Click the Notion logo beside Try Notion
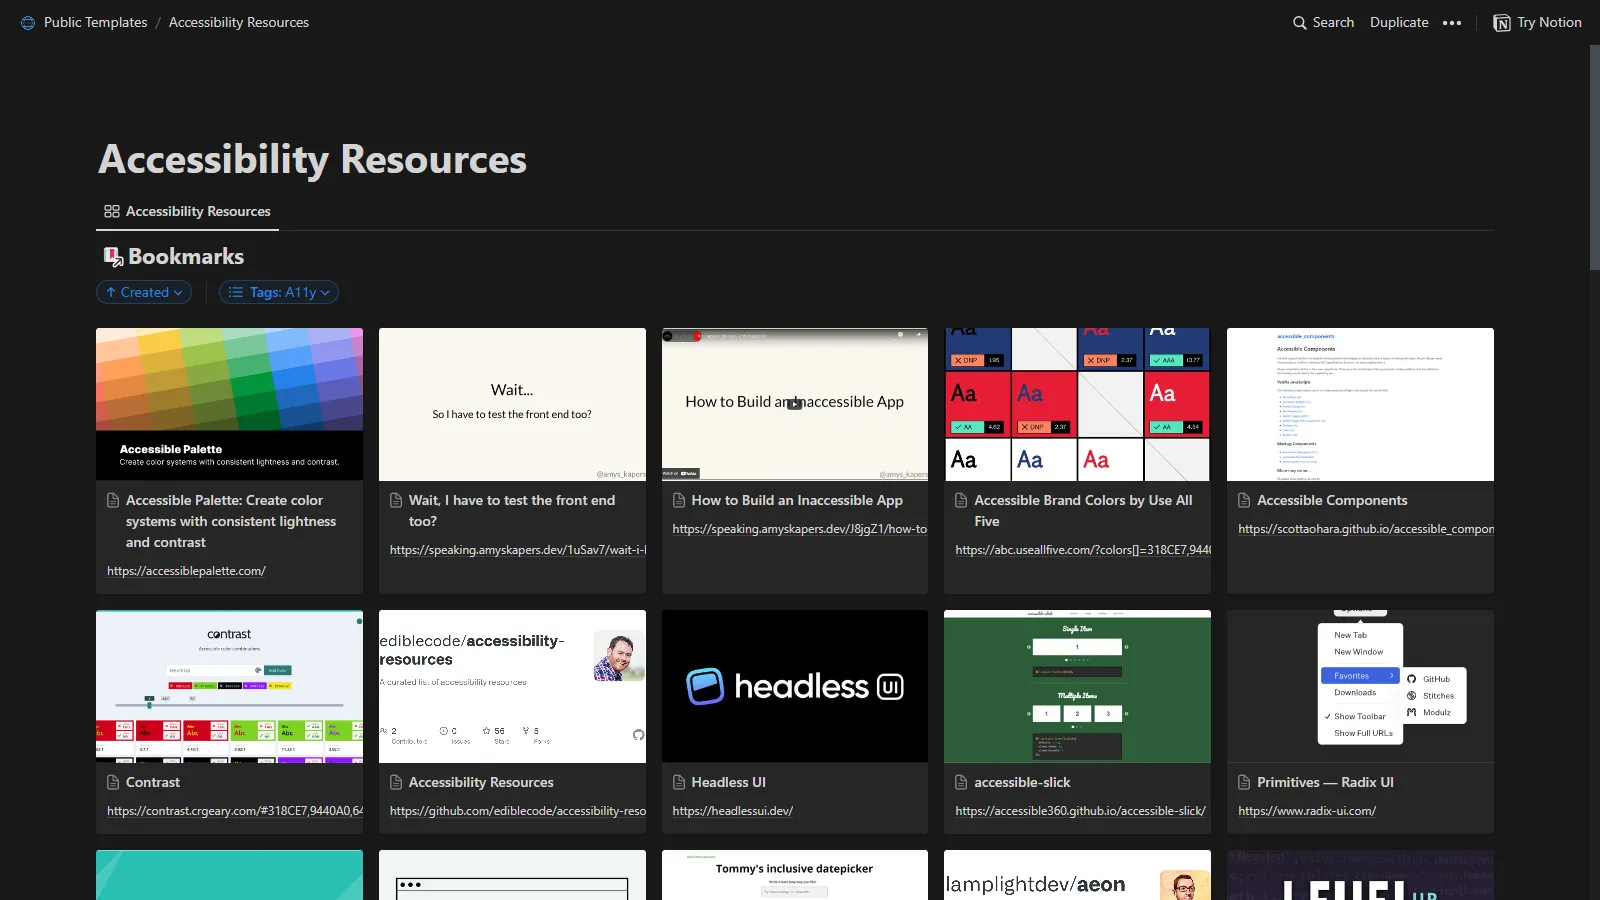Screen dimensions: 1600x900 point(1501,23)
